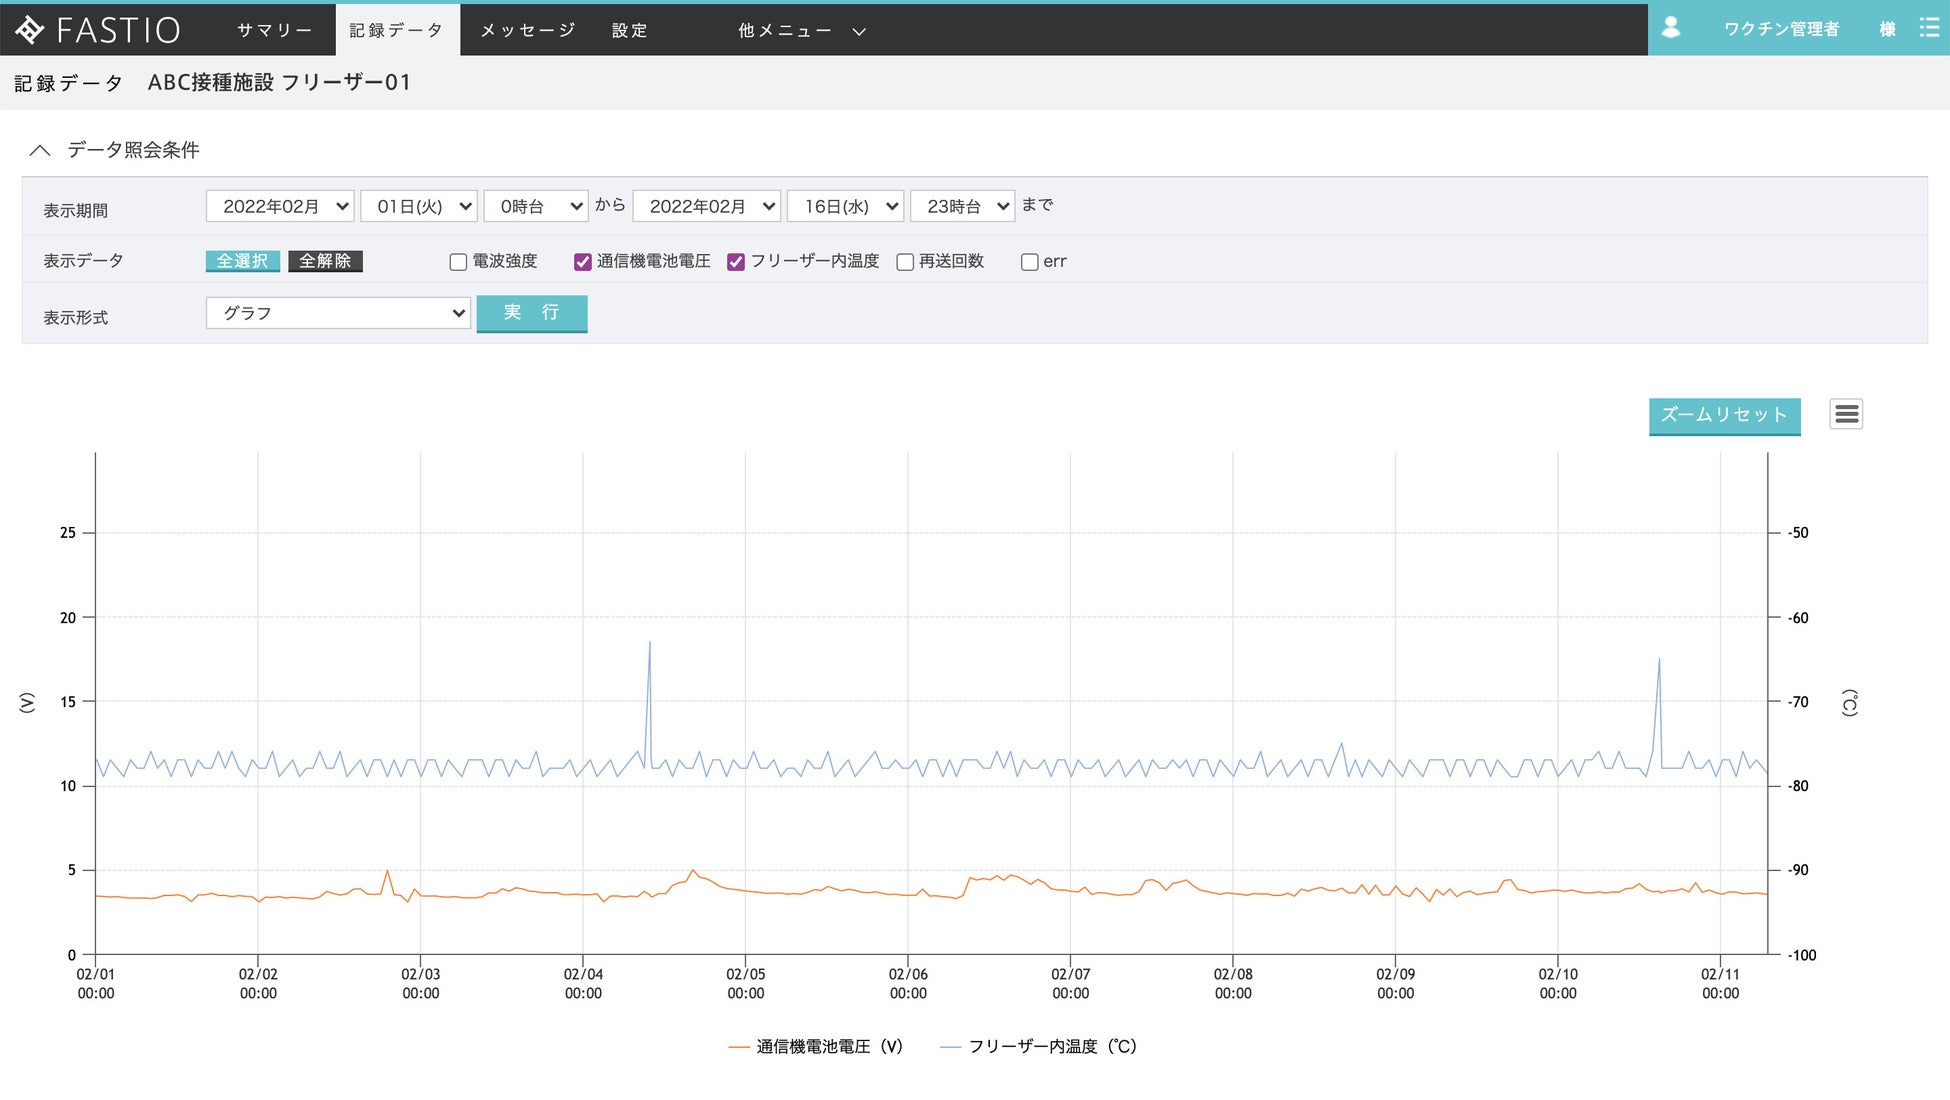The height and width of the screenshot is (1100, 1950).
Task: Open the メッセージ tab
Action: tap(528, 30)
